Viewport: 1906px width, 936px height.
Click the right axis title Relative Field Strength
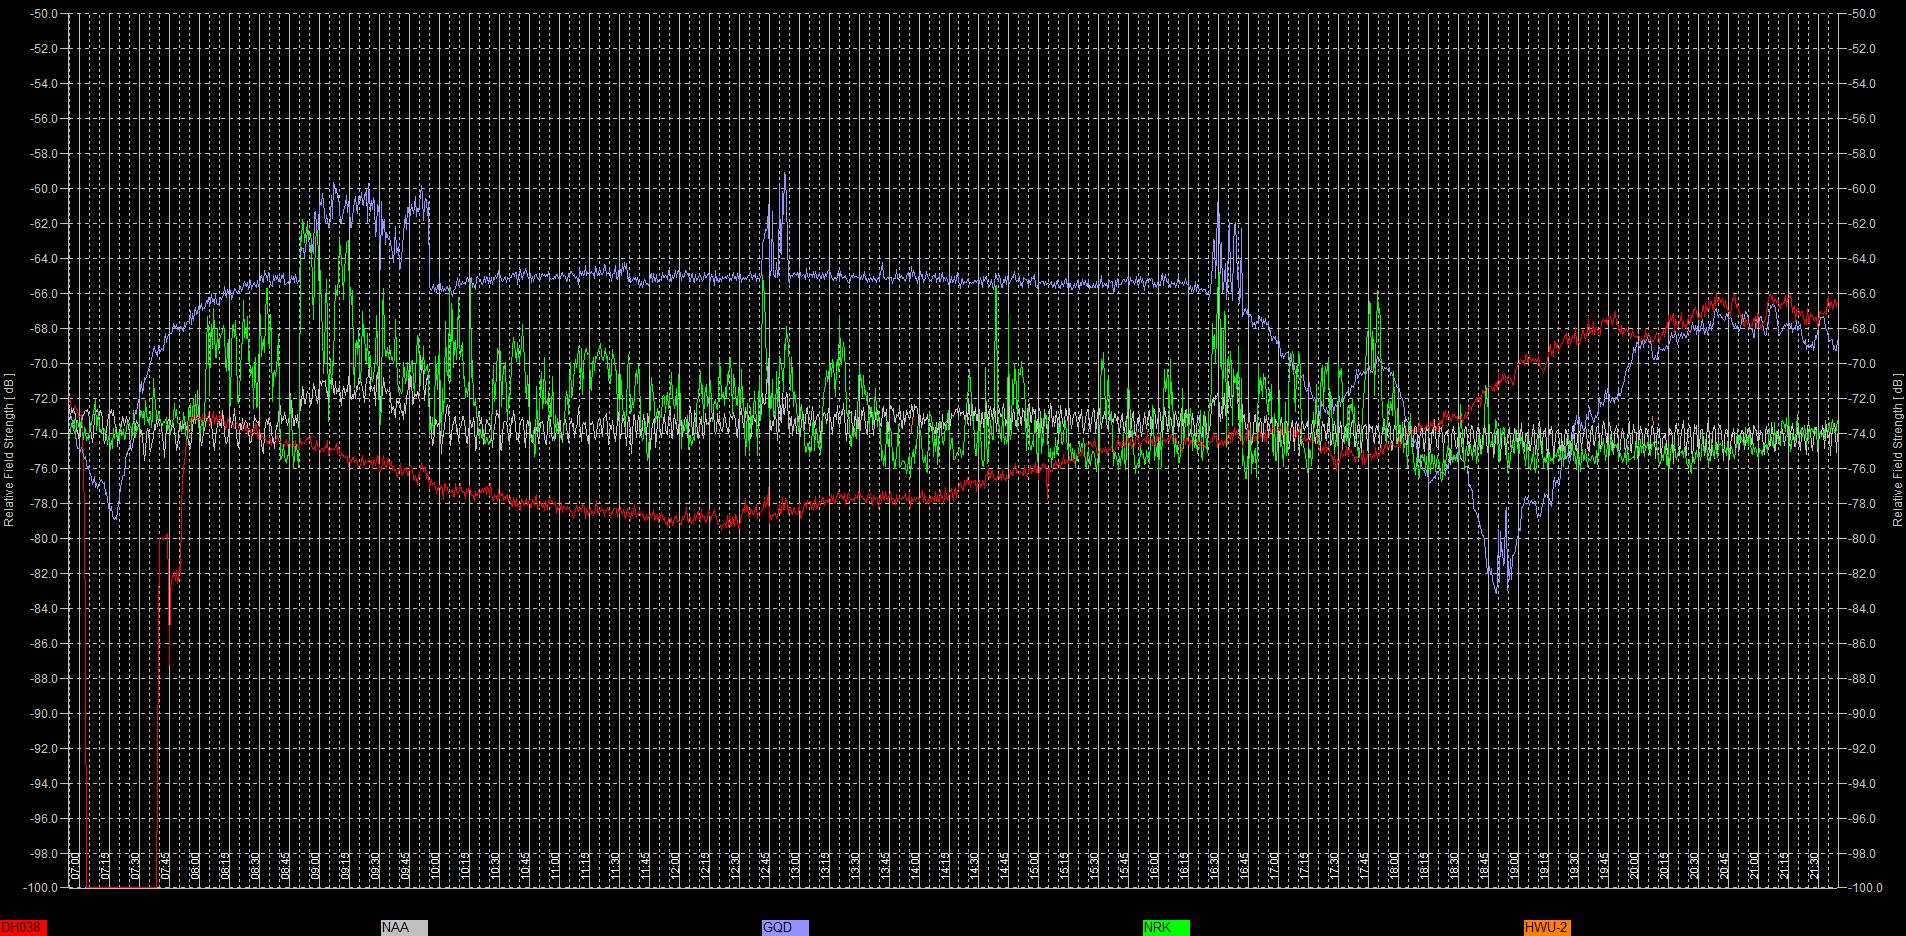tap(1897, 450)
